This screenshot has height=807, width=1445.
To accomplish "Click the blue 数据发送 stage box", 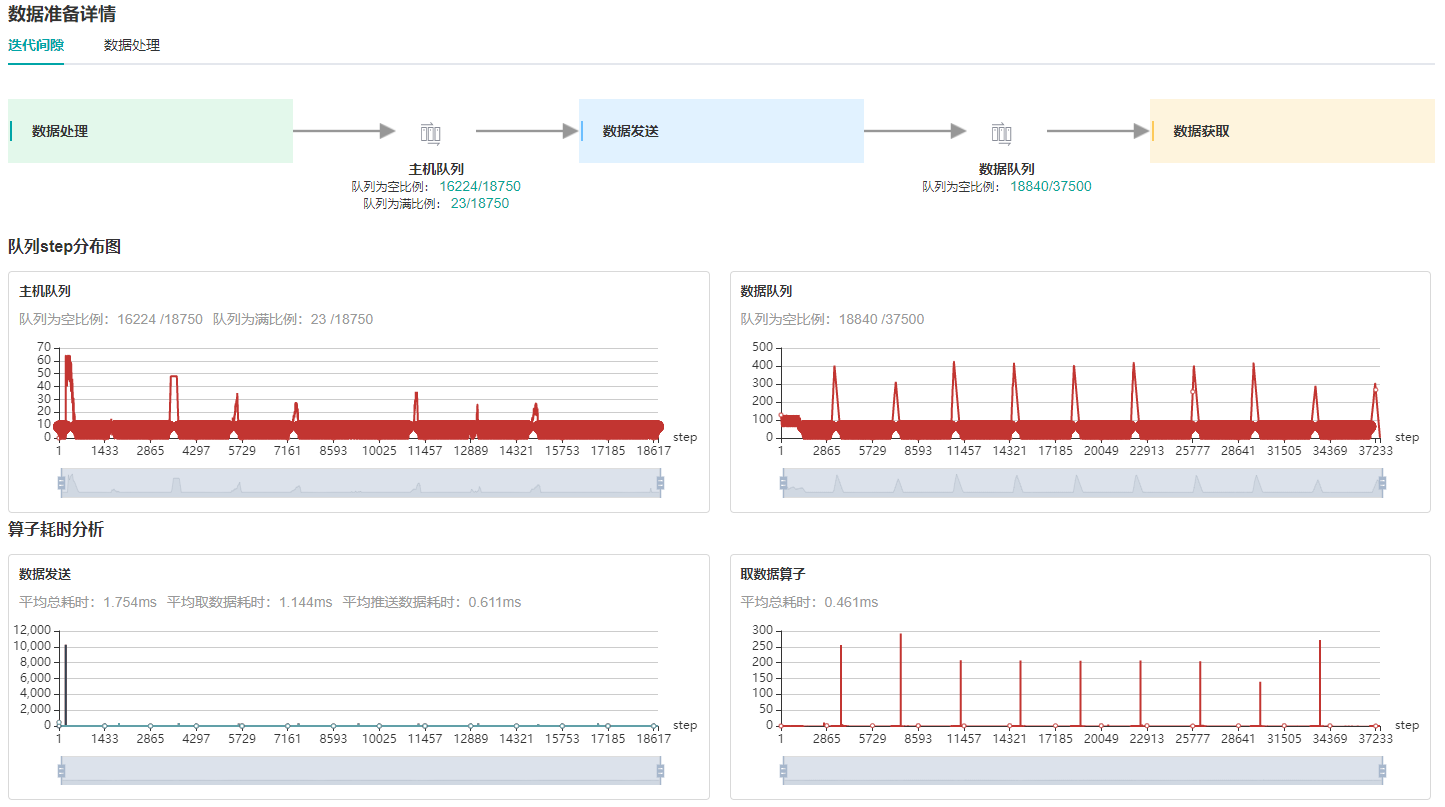I will pos(721,131).
